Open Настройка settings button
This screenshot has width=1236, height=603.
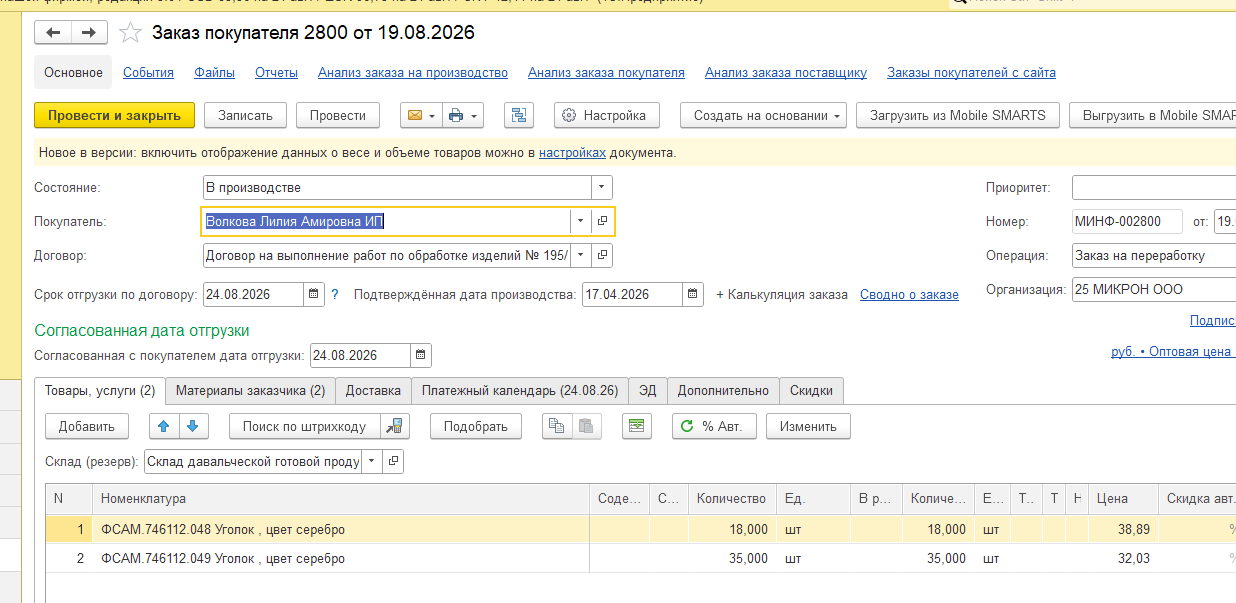[x=606, y=115]
